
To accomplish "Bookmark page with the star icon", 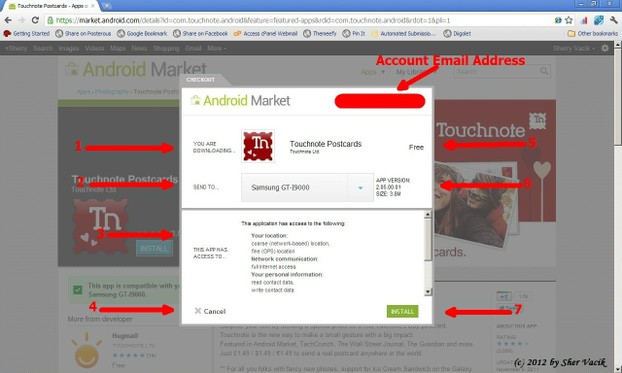I will click(x=569, y=20).
